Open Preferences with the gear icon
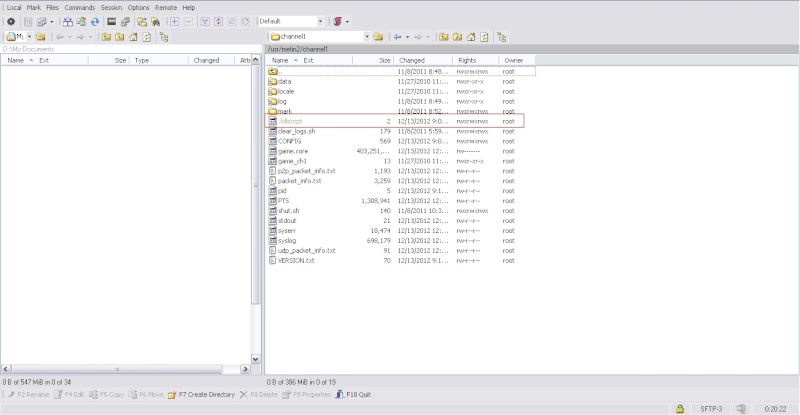 click(11, 21)
